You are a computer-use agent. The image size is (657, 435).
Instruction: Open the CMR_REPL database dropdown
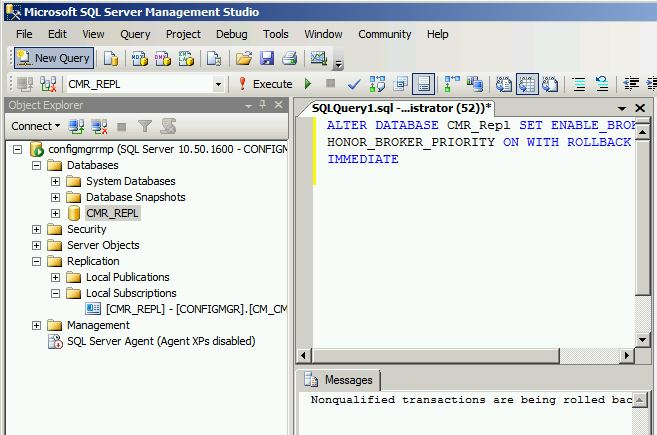pos(218,85)
